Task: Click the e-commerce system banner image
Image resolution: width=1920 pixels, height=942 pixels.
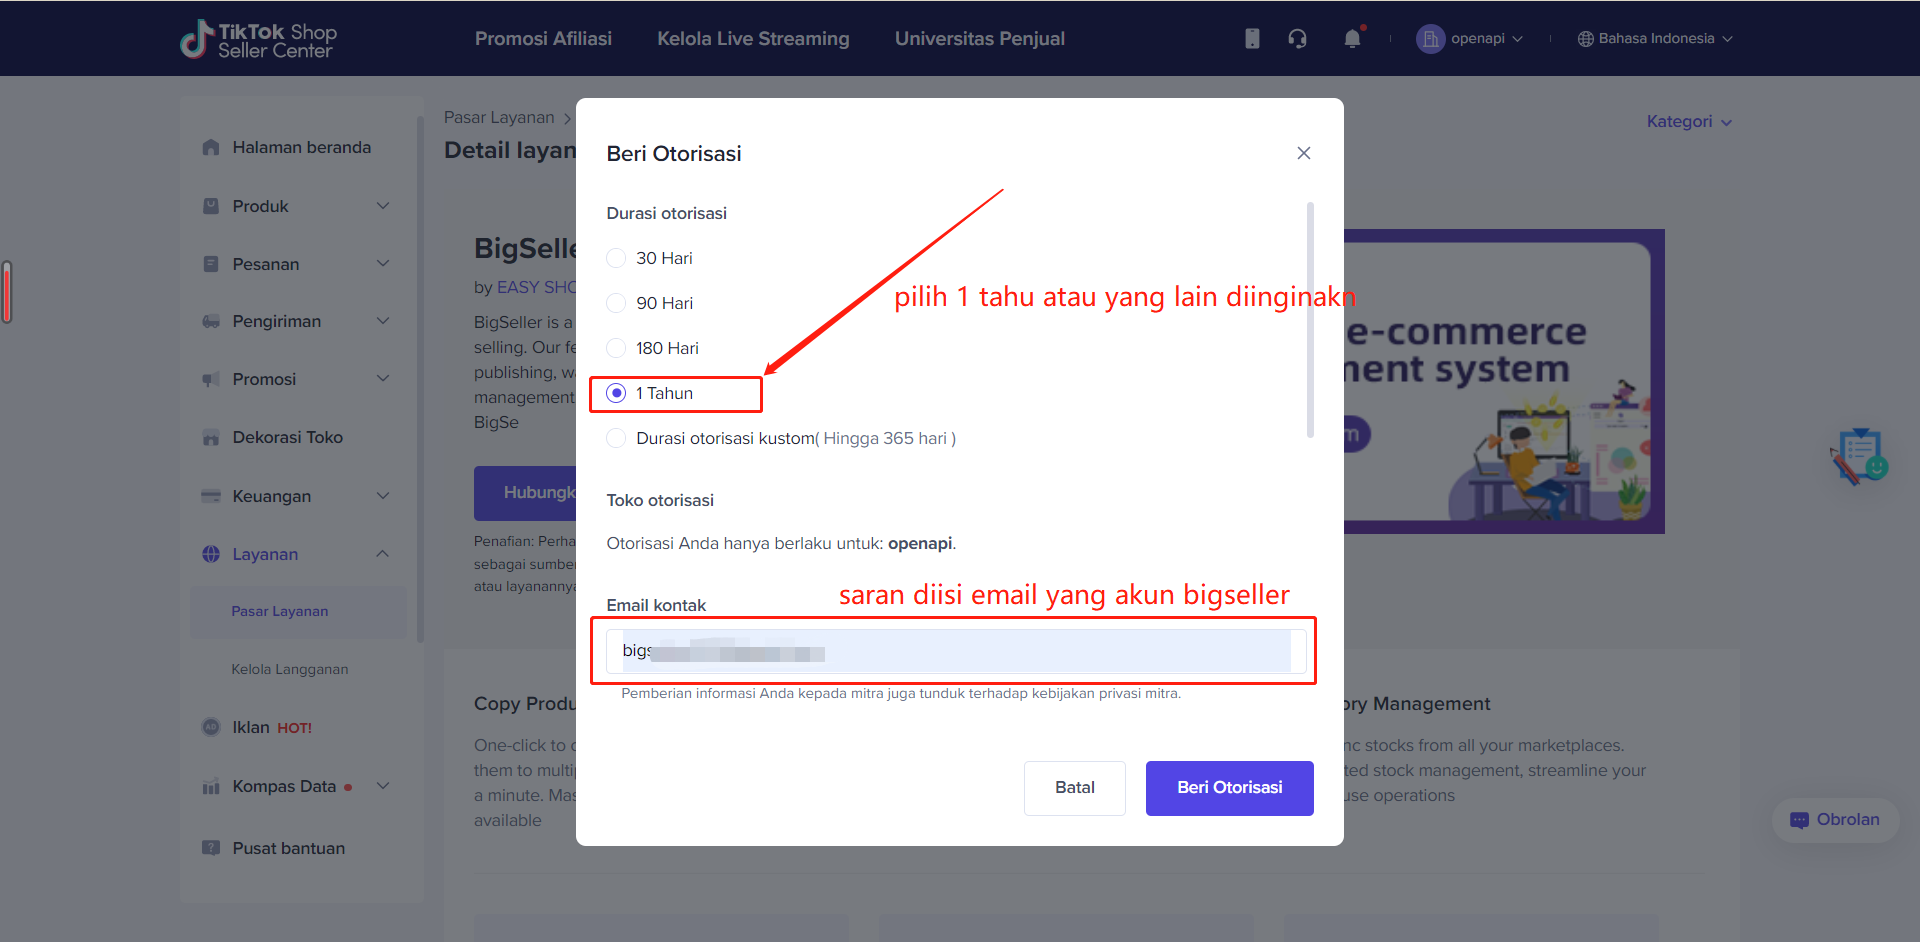Action: click(1504, 381)
